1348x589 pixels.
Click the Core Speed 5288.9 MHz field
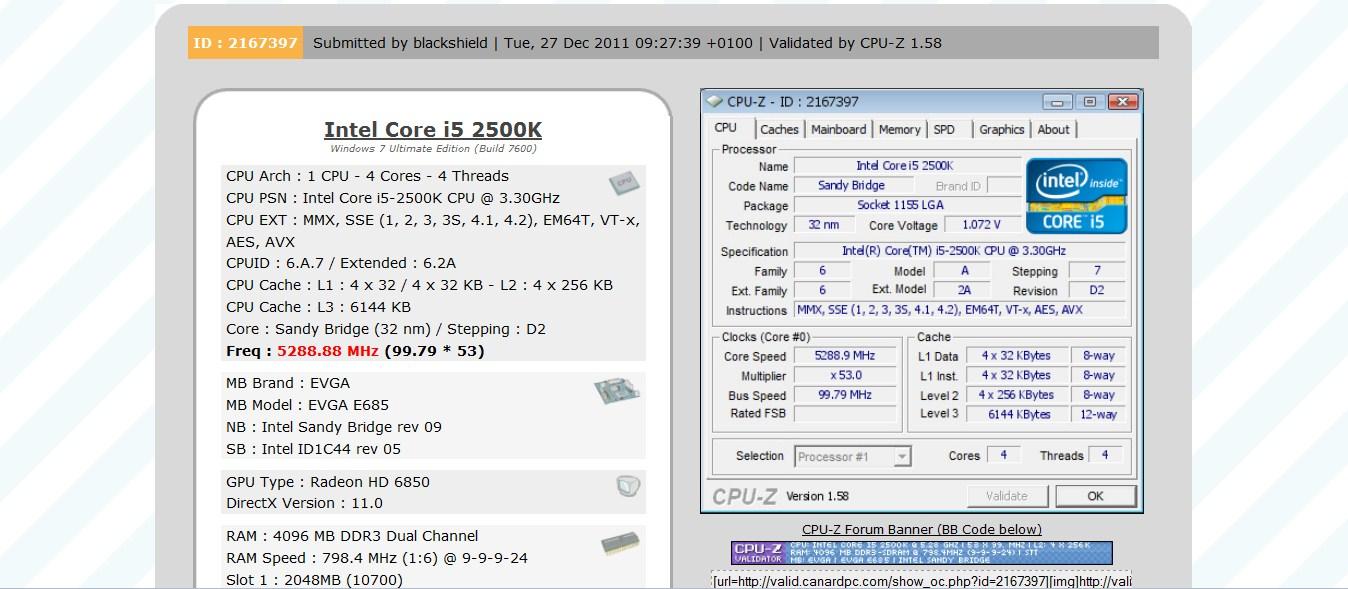tap(846, 356)
